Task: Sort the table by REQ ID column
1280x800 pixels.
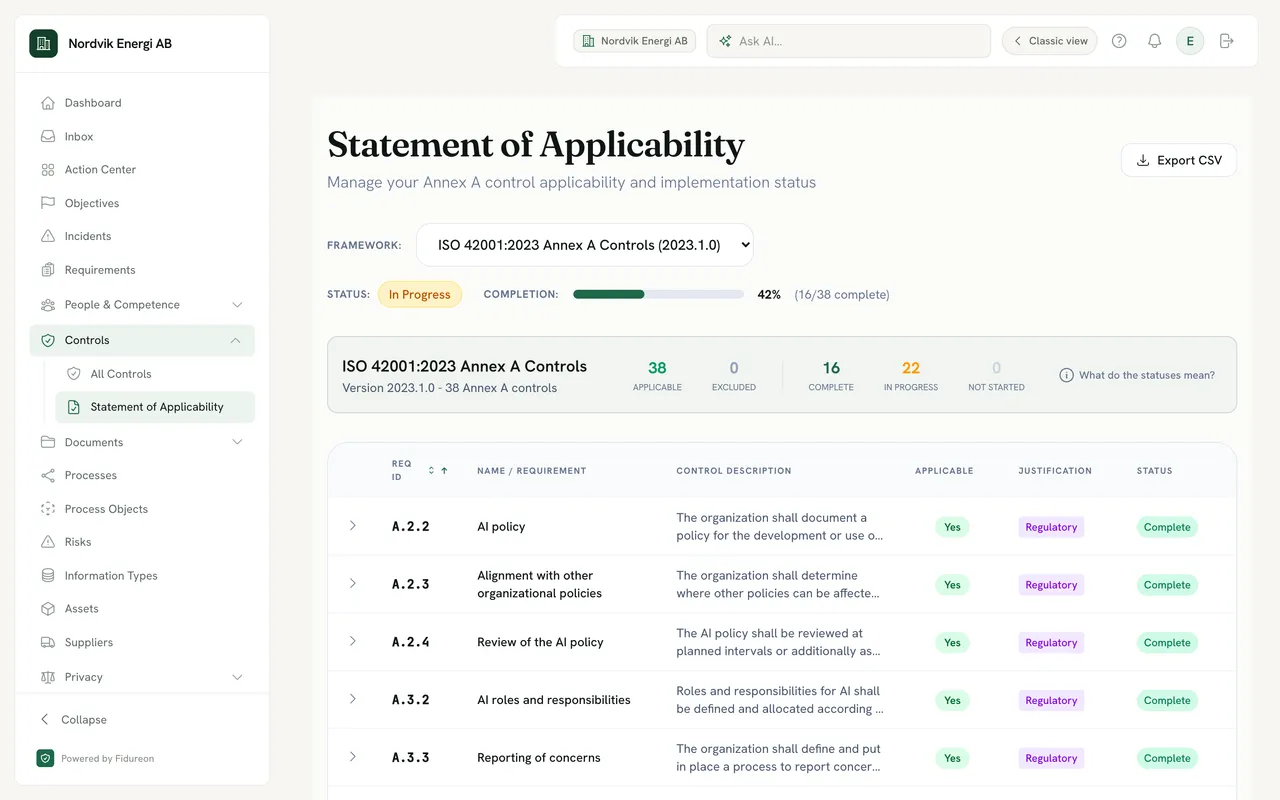Action: coord(419,470)
